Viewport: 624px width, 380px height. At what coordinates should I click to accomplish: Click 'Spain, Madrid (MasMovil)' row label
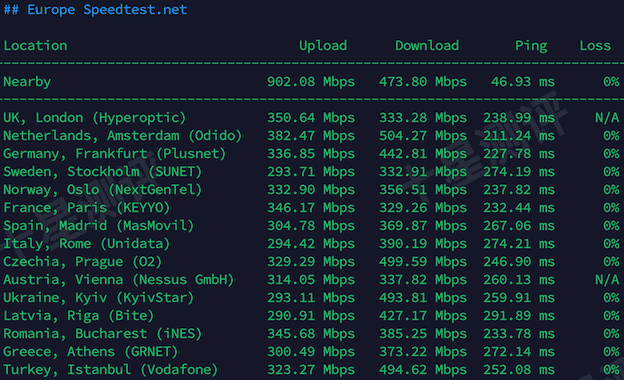[99, 226]
